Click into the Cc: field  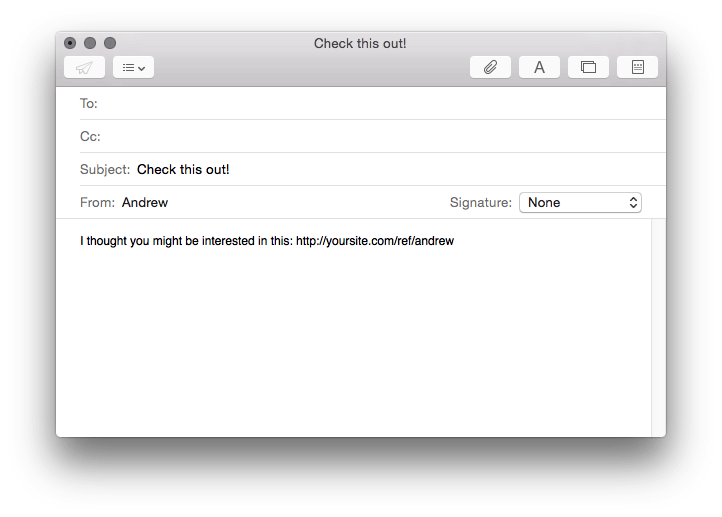[x=373, y=136]
